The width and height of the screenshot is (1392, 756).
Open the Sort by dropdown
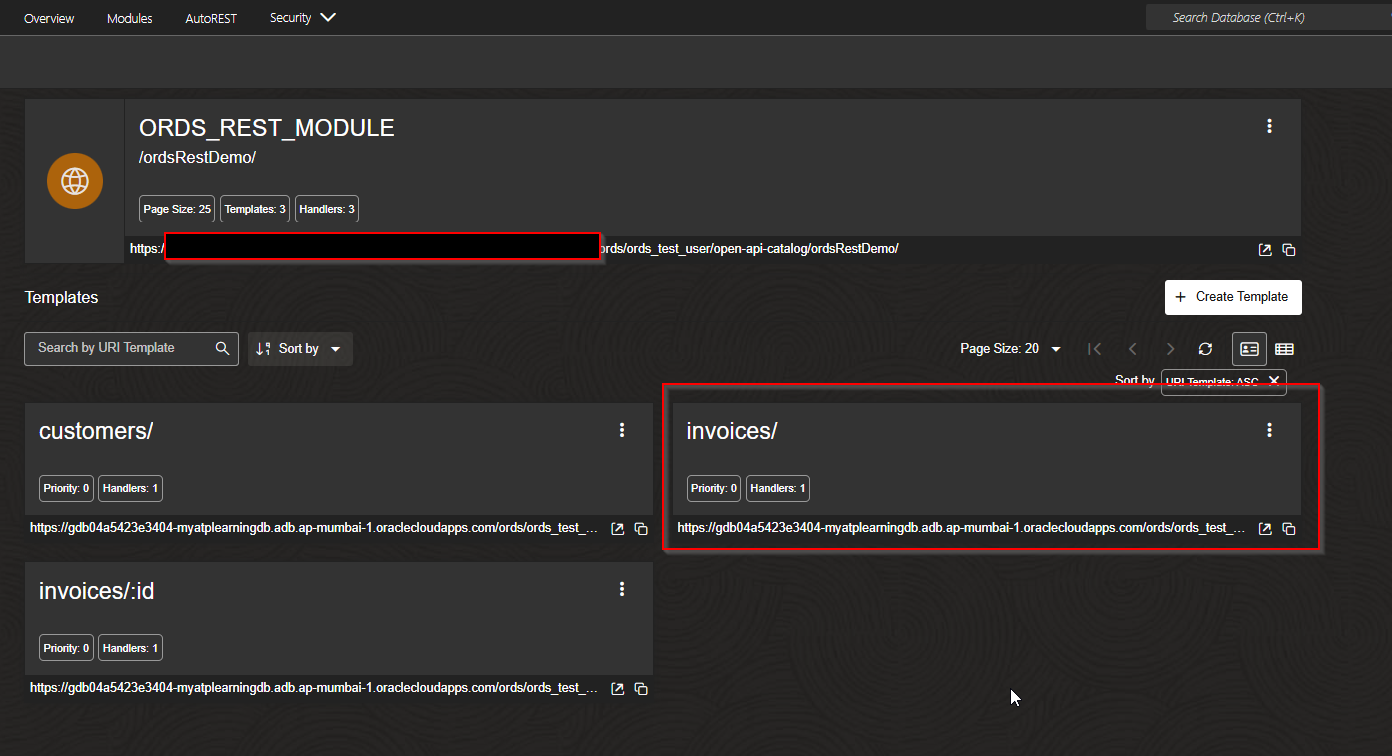pyautogui.click(x=300, y=348)
